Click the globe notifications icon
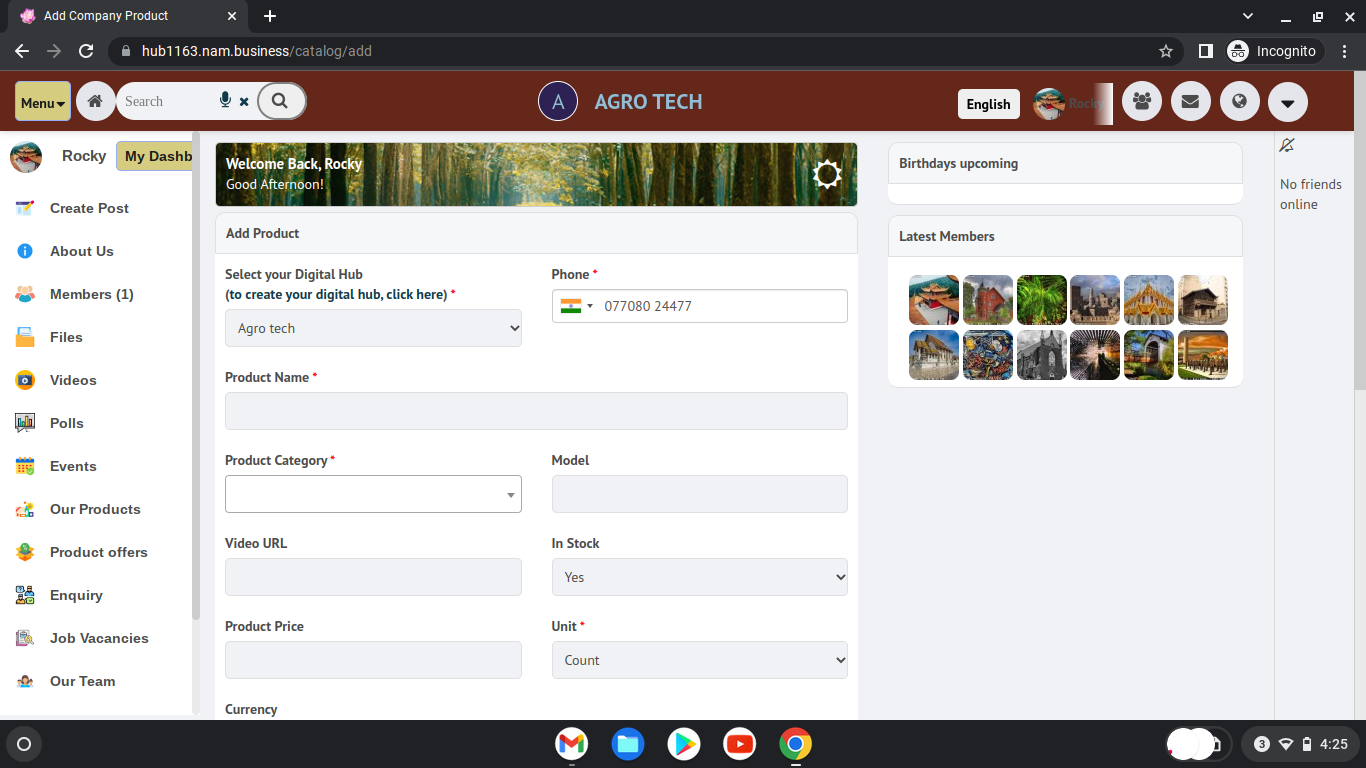 tap(1239, 101)
